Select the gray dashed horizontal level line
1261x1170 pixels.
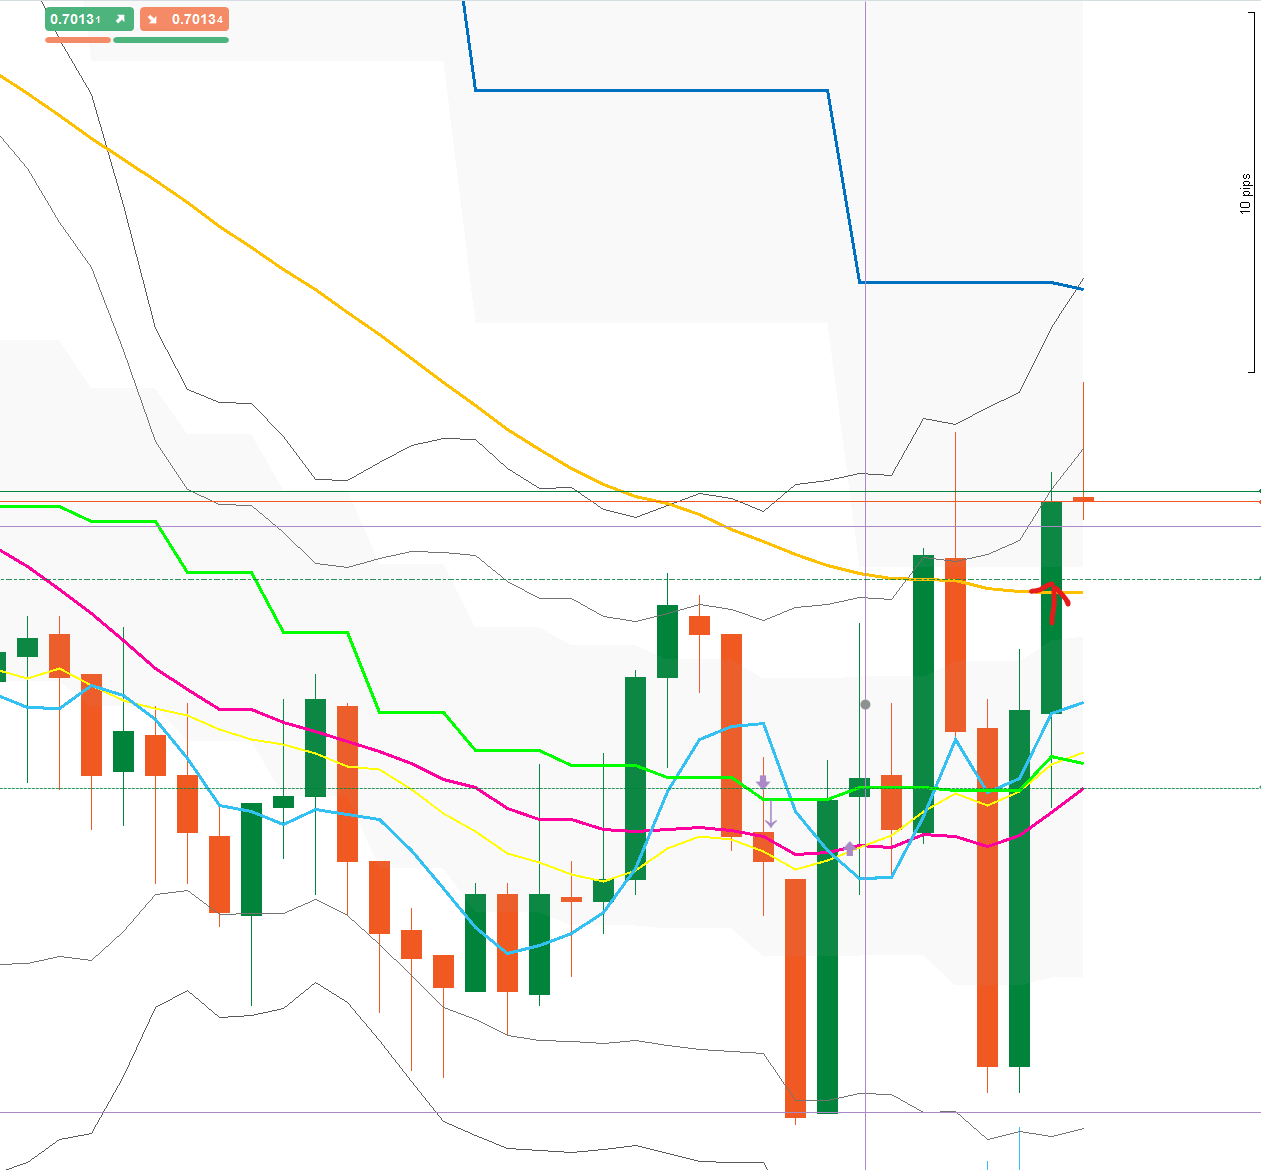pos(630,579)
